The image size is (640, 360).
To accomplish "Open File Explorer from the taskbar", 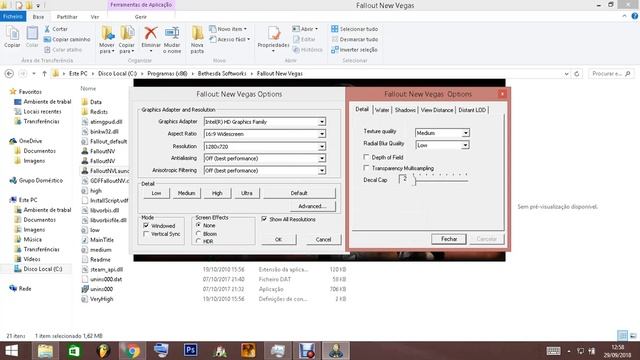I will [x=45, y=351].
